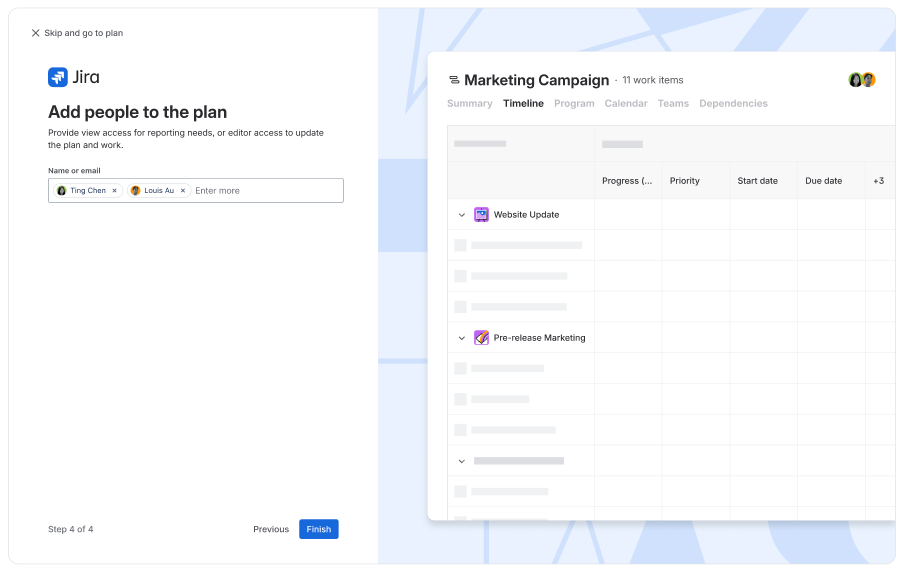Click the Website Update item icon

pyautogui.click(x=482, y=215)
